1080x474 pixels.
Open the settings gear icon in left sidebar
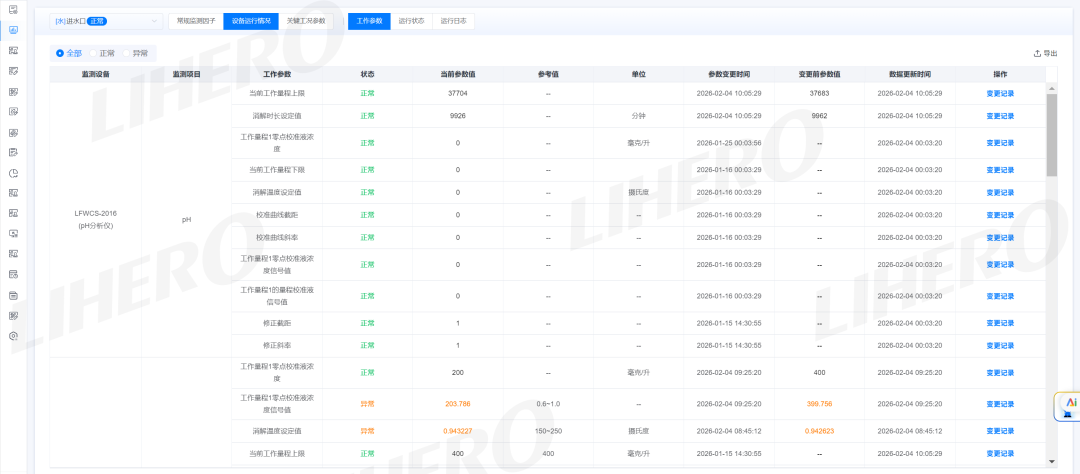tap(13, 336)
